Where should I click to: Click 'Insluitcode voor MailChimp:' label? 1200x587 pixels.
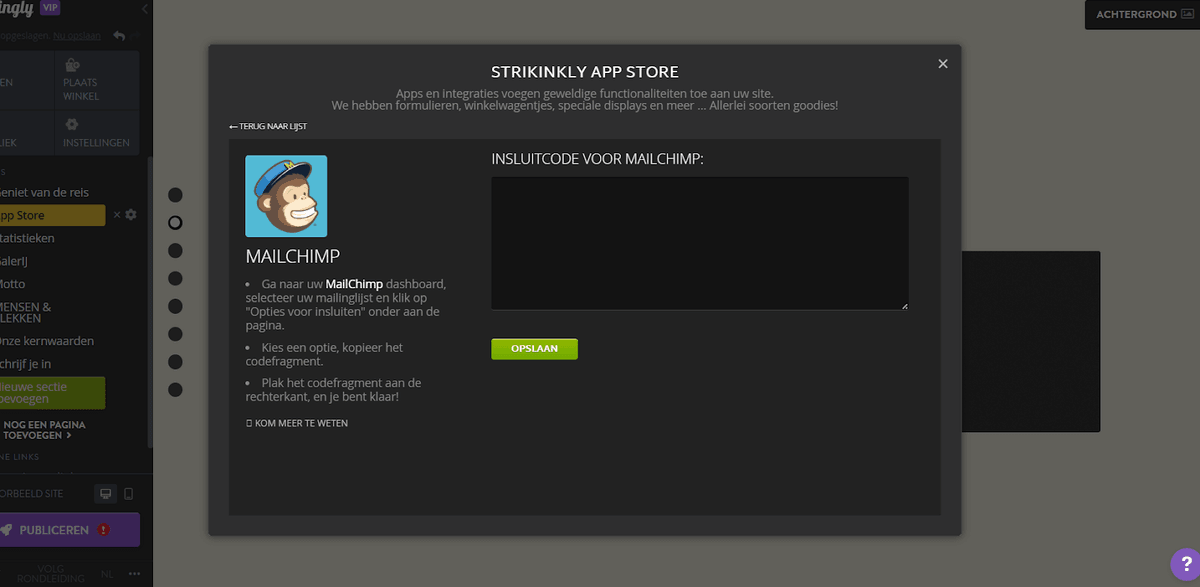(x=597, y=160)
